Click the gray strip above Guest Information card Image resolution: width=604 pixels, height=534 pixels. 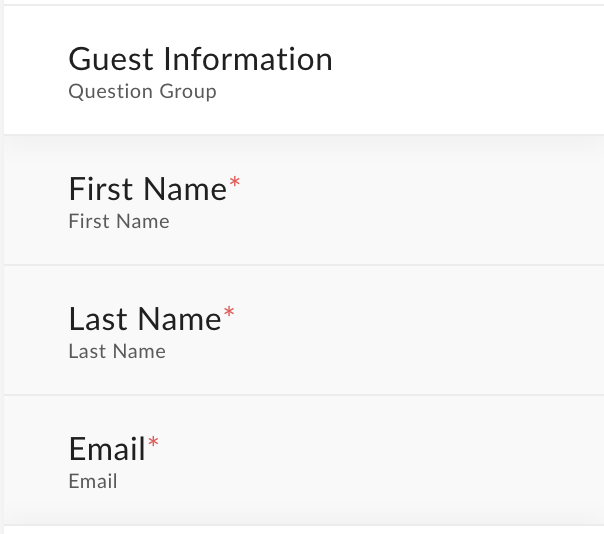(304, 2)
